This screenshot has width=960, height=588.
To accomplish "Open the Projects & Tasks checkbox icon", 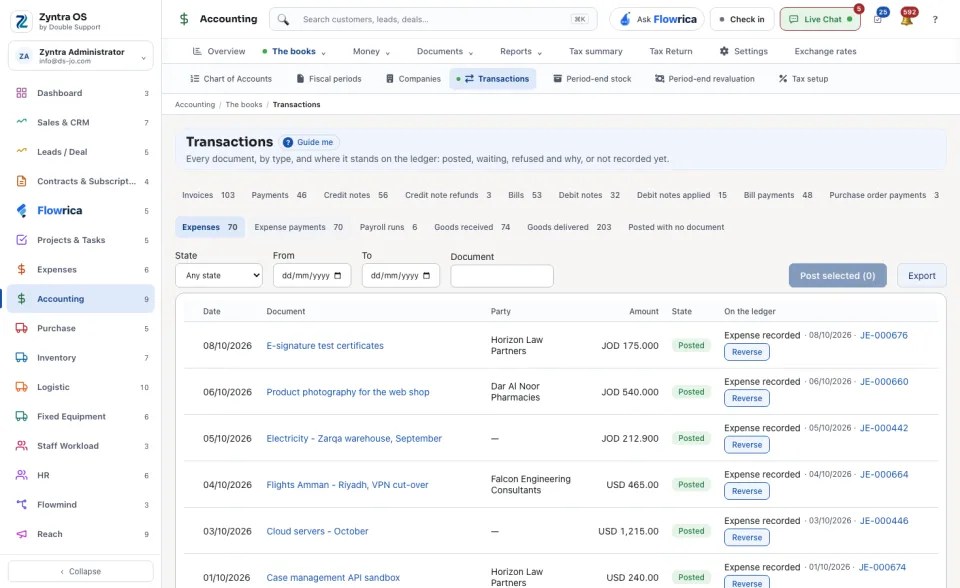I will click(x=21, y=240).
